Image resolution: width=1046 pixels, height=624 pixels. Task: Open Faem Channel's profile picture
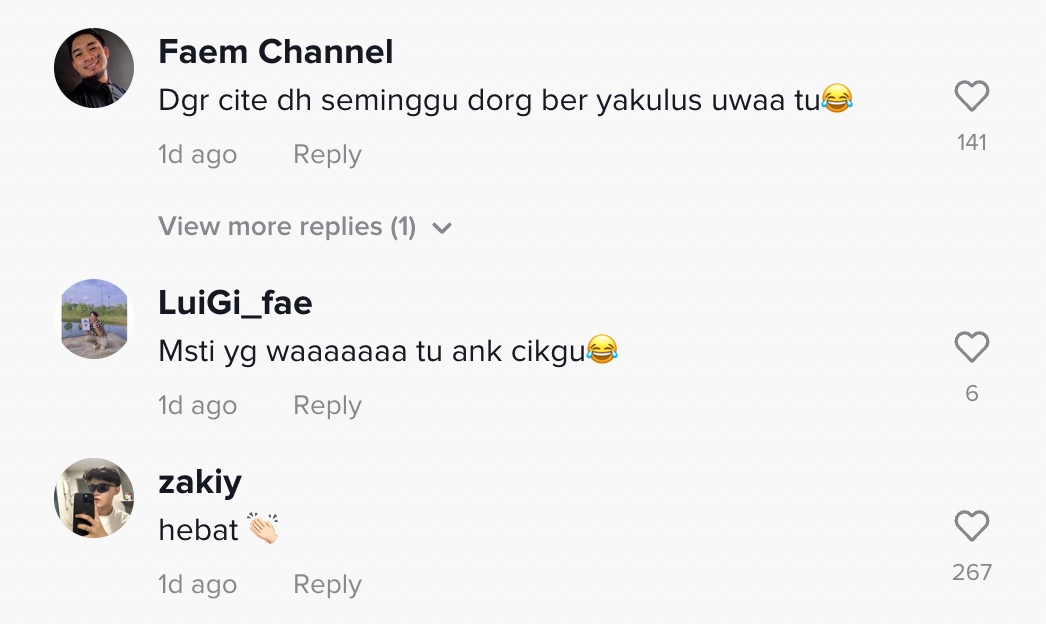pyautogui.click(x=94, y=68)
